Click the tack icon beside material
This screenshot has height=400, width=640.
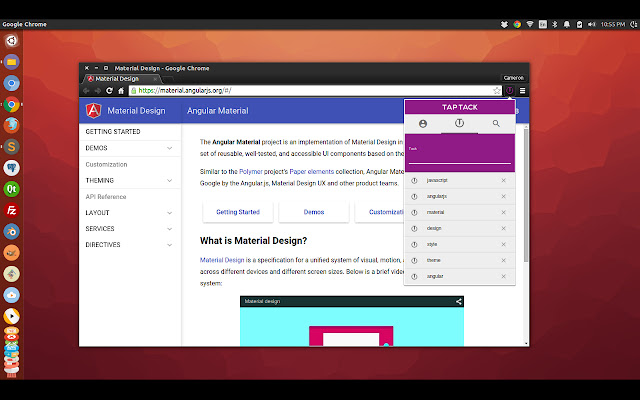pyautogui.click(x=414, y=212)
